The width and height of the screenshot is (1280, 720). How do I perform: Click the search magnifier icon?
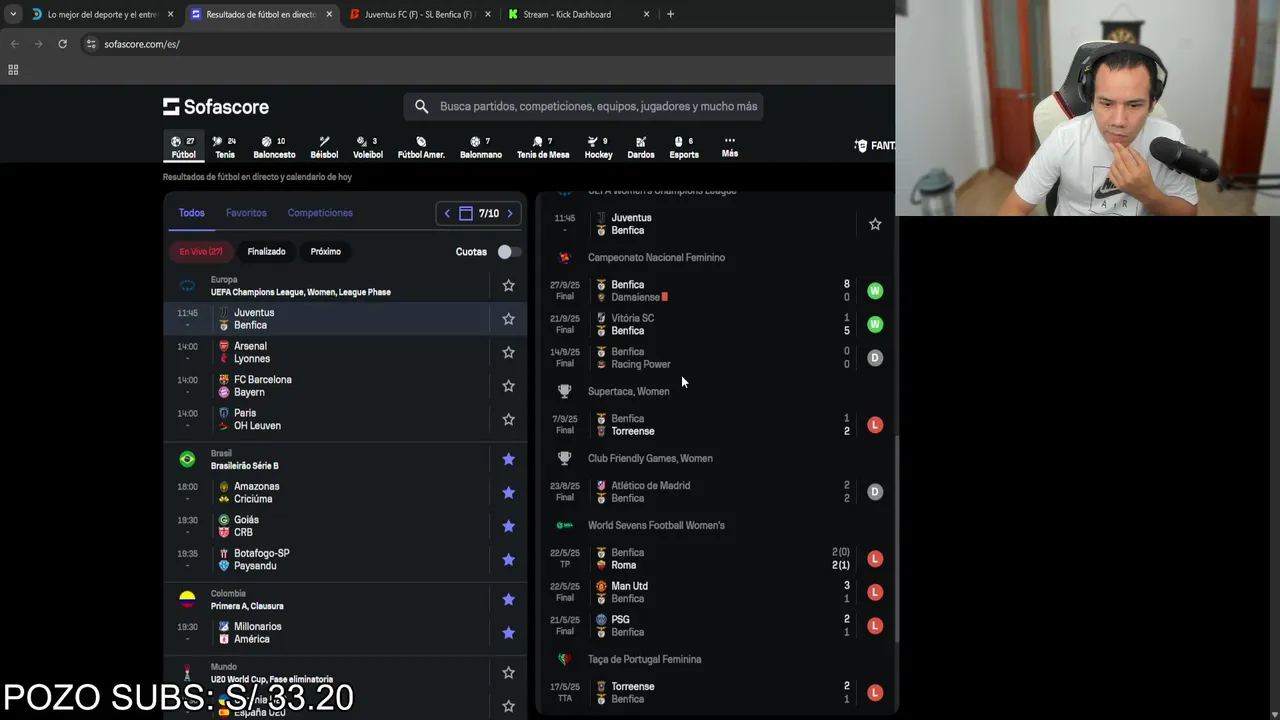click(x=421, y=106)
